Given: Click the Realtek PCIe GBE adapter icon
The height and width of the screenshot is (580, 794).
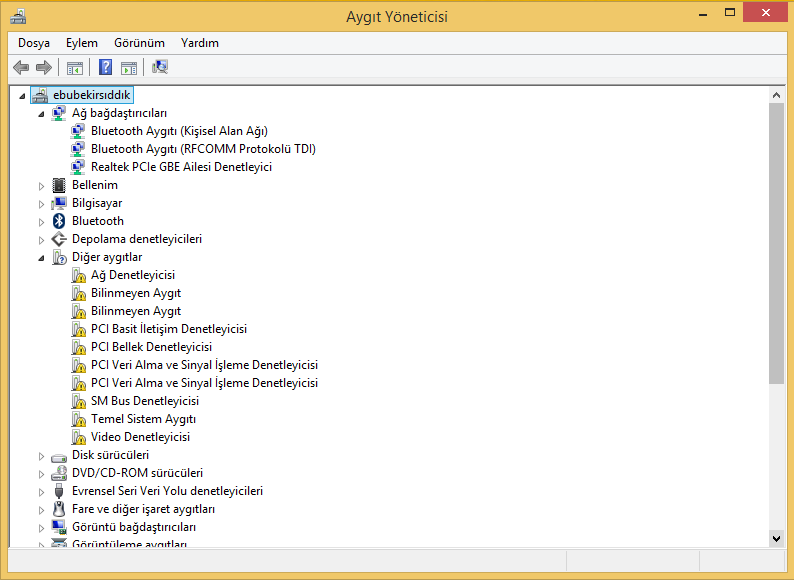Looking at the screenshot, I should pyautogui.click(x=77, y=167).
